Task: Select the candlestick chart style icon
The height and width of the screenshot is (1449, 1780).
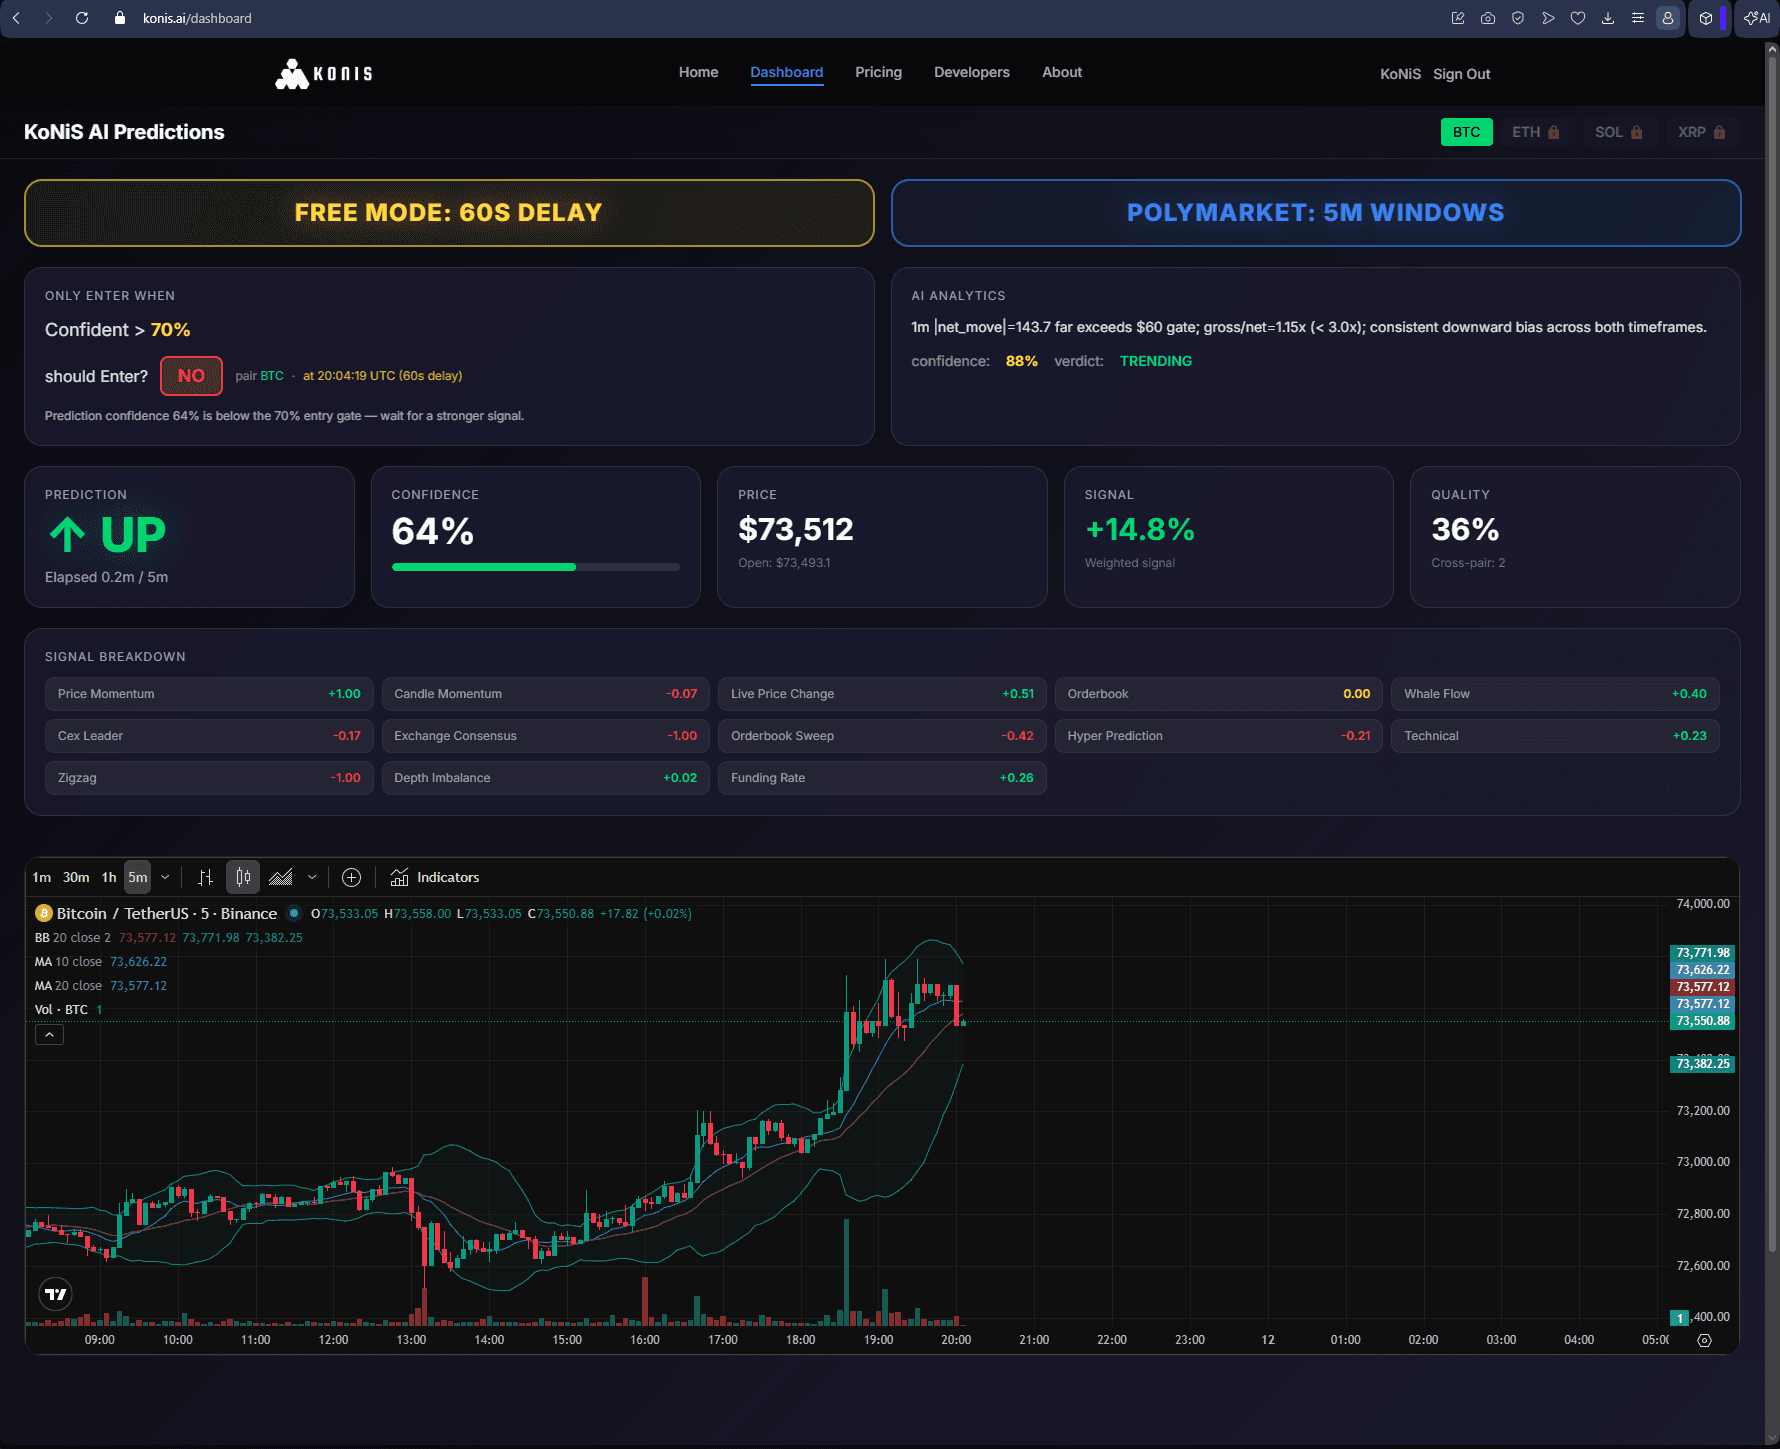Action: coord(243,877)
